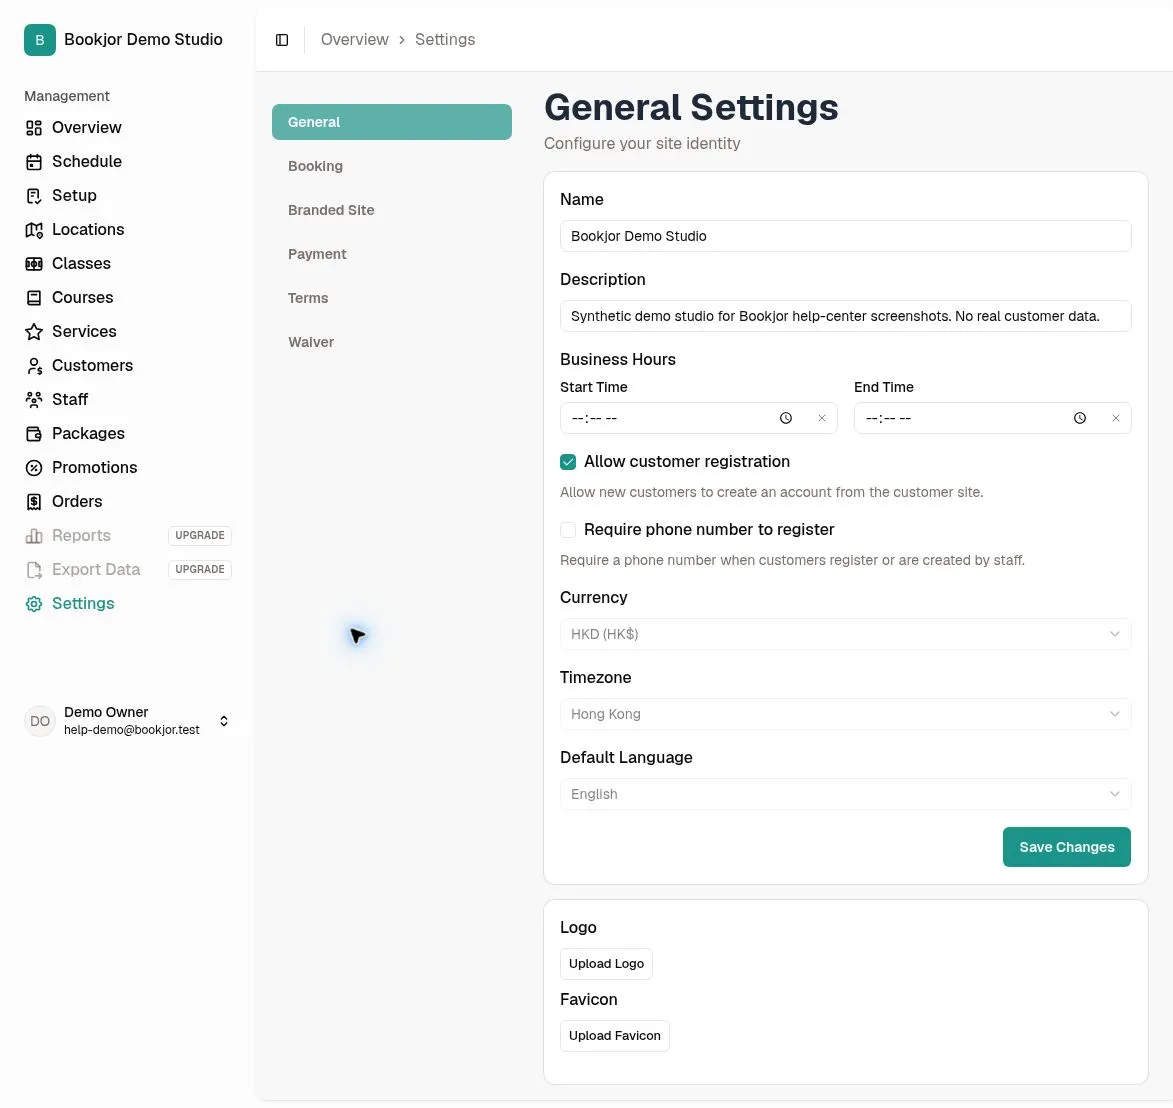Click the Overview grid icon in sidebar
1173x1108 pixels.
tap(34, 128)
